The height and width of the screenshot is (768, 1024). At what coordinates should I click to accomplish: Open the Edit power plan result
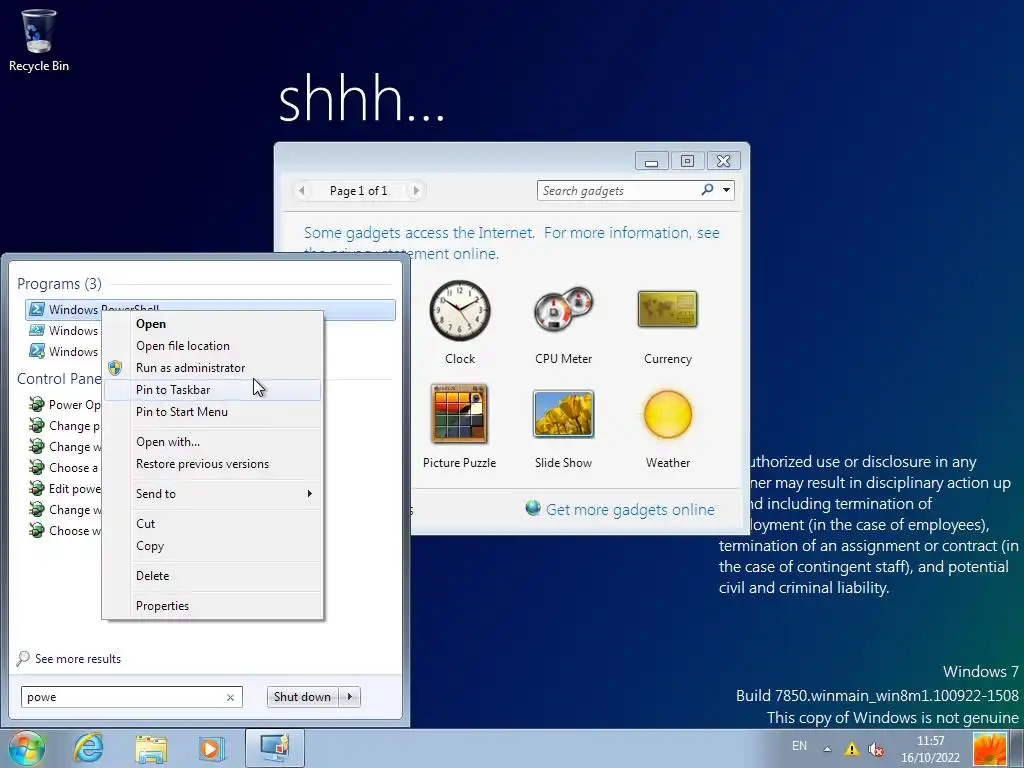click(x=65, y=488)
